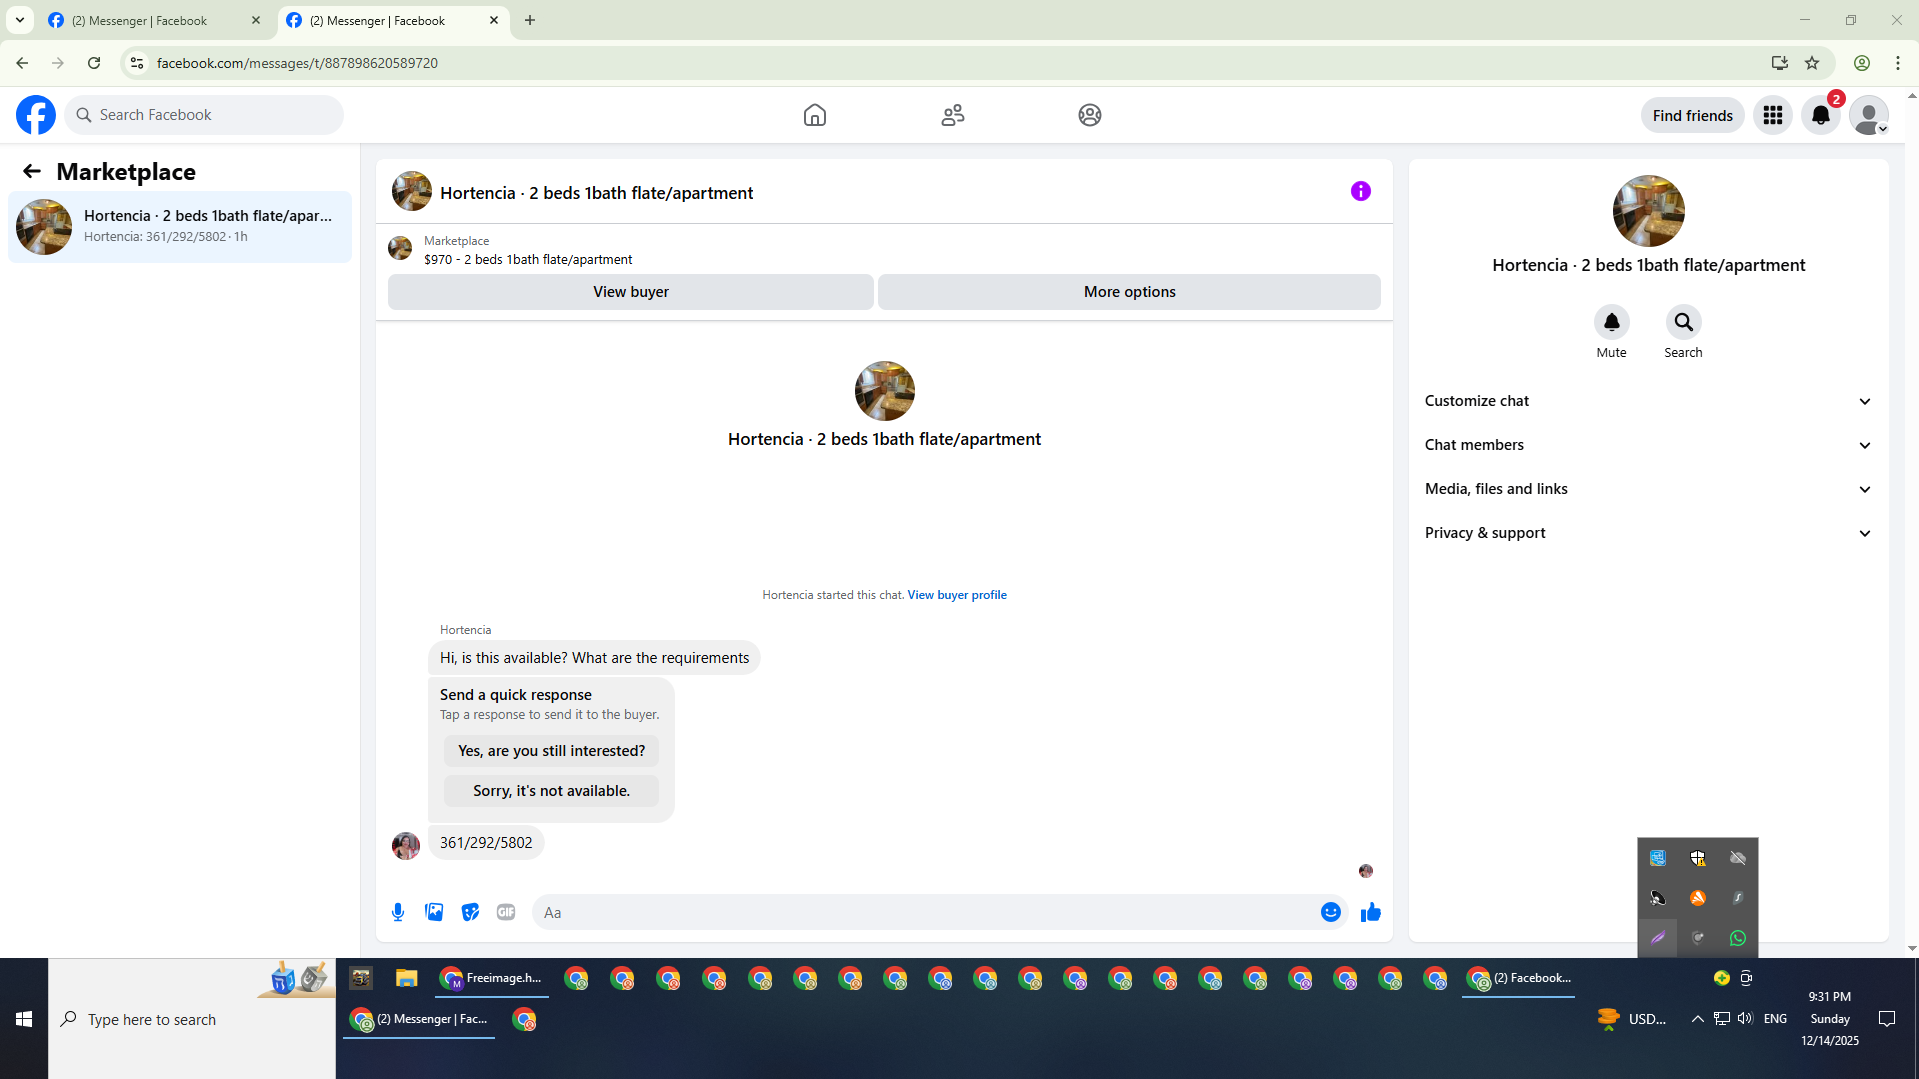Click listing thumbnail in right info panel
1919x1079 pixels.
1648,211
